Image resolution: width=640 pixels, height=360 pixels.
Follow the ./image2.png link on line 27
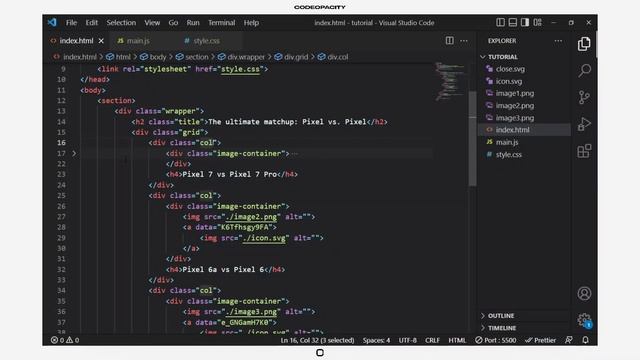coord(251,217)
